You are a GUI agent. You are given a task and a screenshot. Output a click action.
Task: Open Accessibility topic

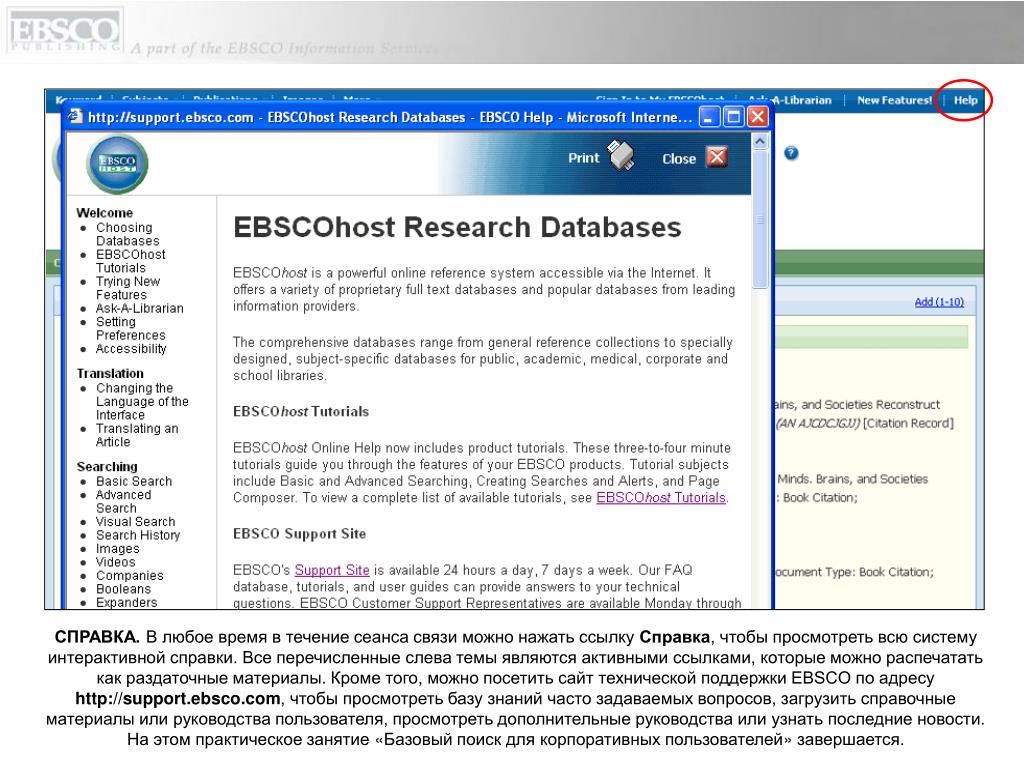131,349
